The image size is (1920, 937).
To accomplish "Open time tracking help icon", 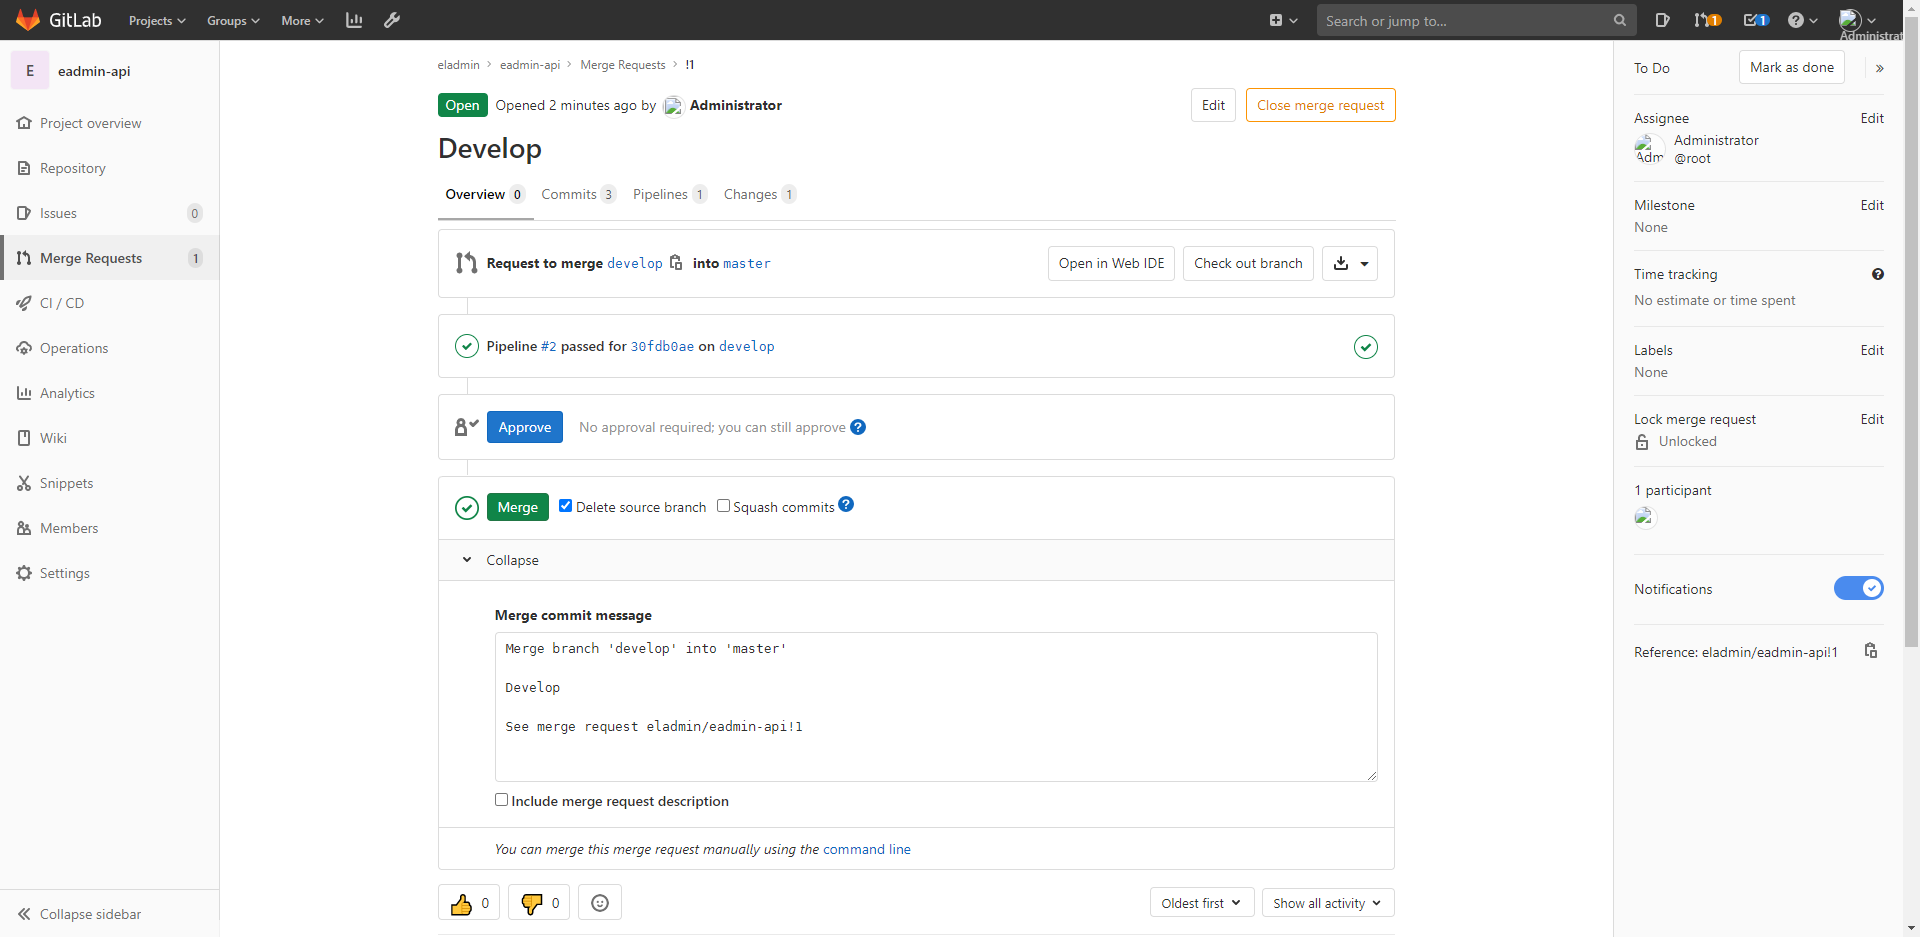I will (1877, 274).
